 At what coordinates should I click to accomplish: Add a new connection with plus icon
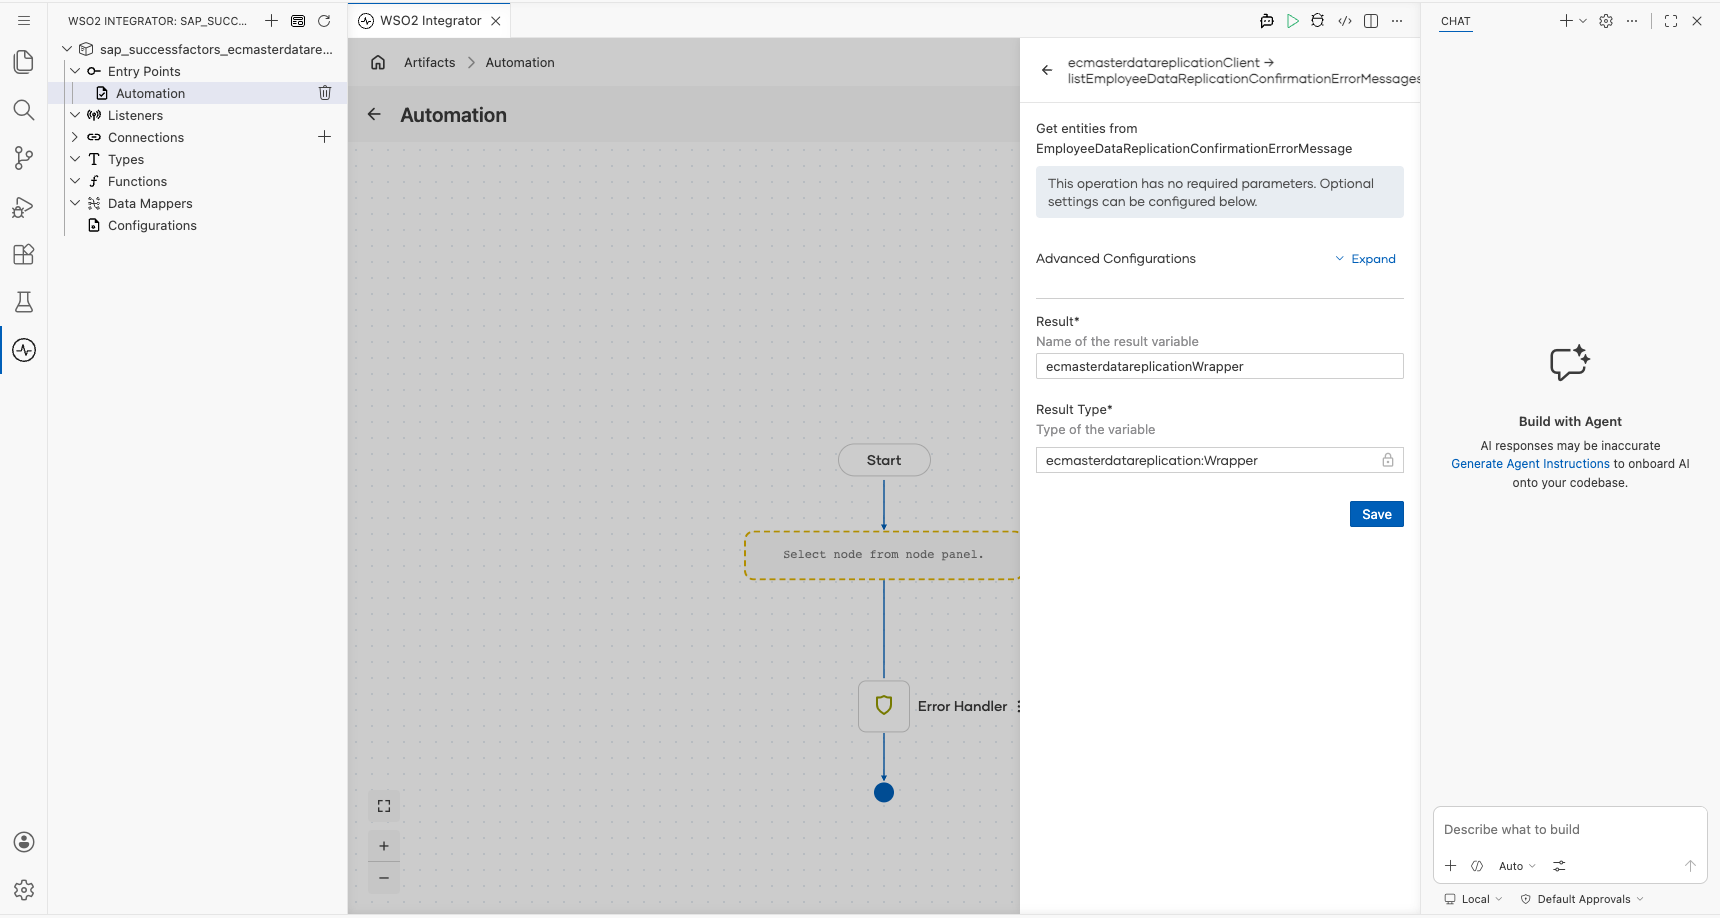coord(324,137)
